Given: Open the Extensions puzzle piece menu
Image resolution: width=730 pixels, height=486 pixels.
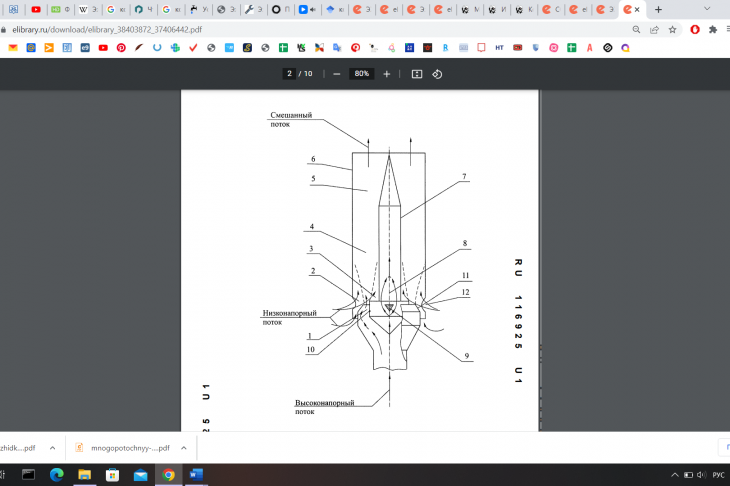Looking at the screenshot, I should [713, 29].
